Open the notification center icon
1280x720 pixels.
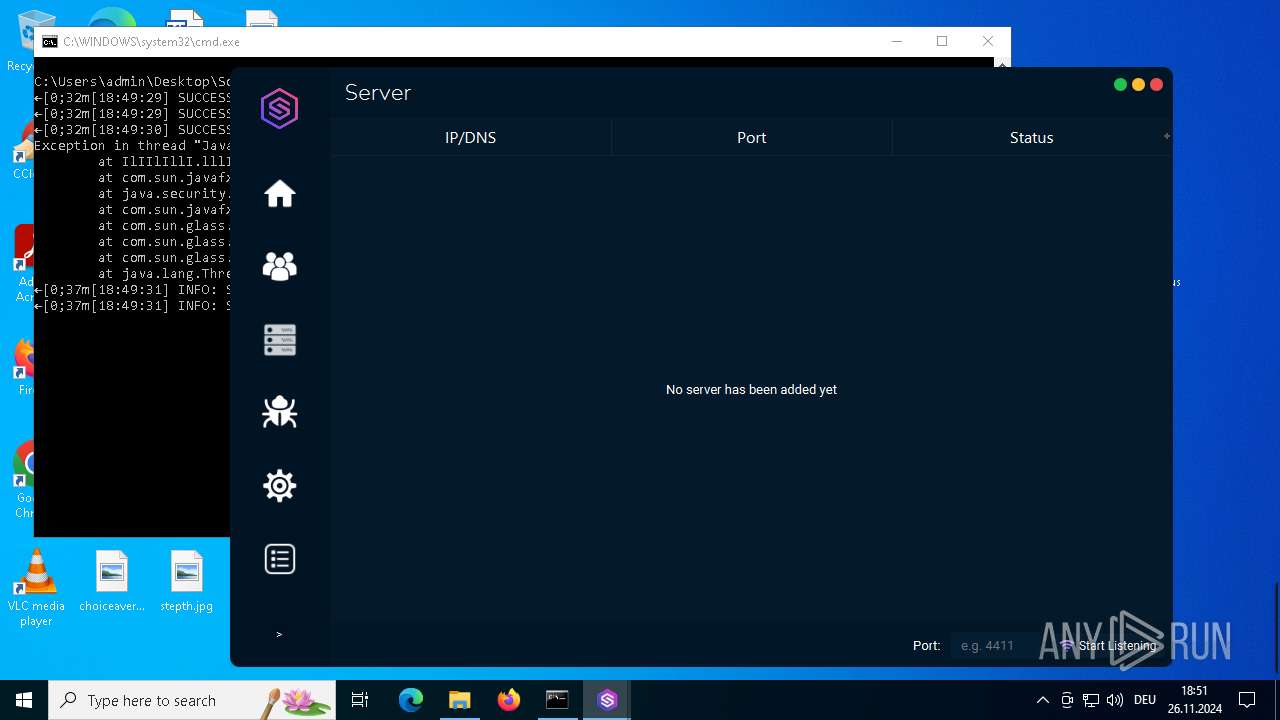[1247, 700]
